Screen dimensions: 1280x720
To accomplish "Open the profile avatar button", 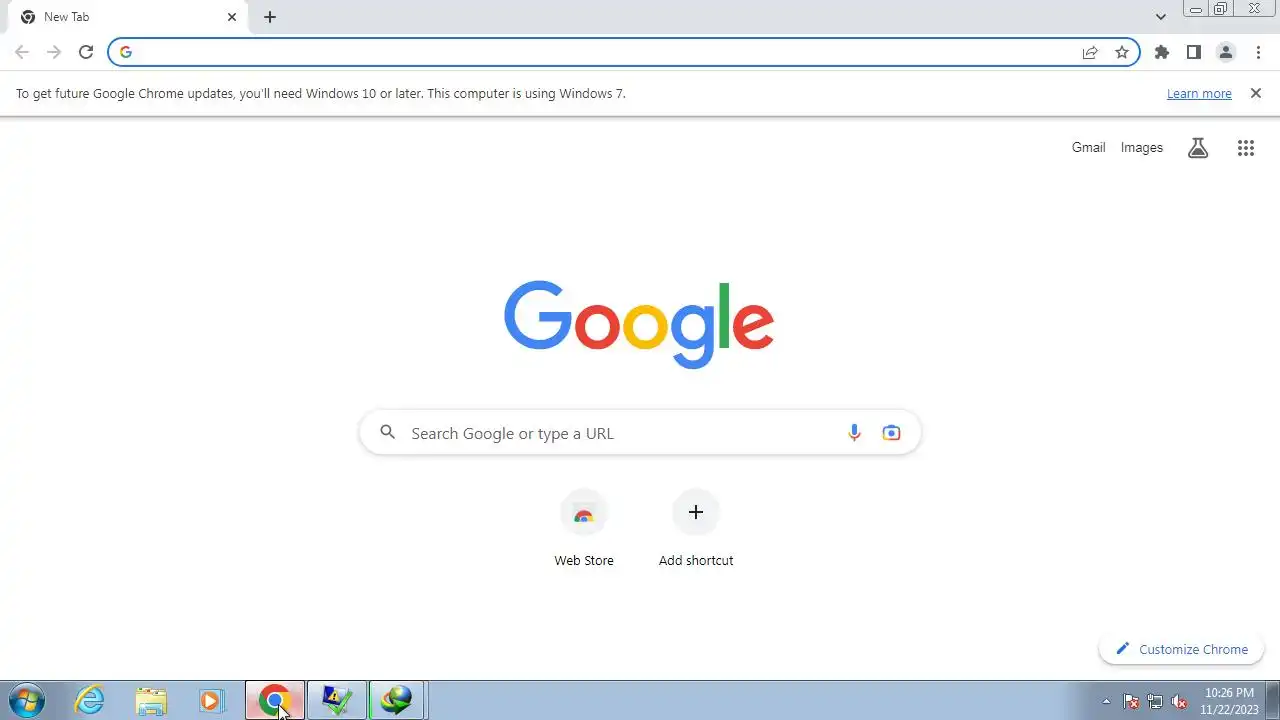I will coord(1226,52).
